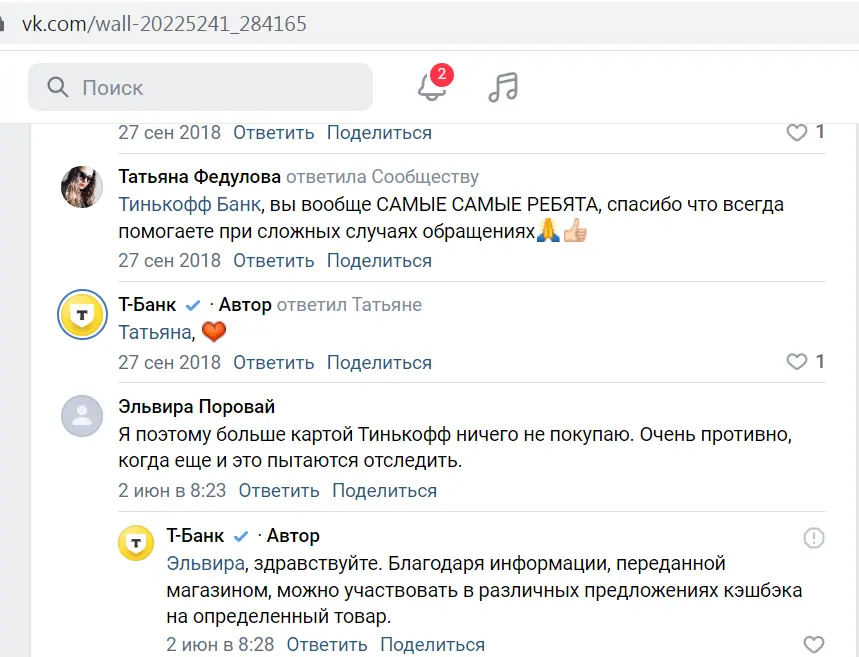The width and height of the screenshot is (859, 657).
Task: Share Татьяна Федулова's comment
Action: (x=379, y=260)
